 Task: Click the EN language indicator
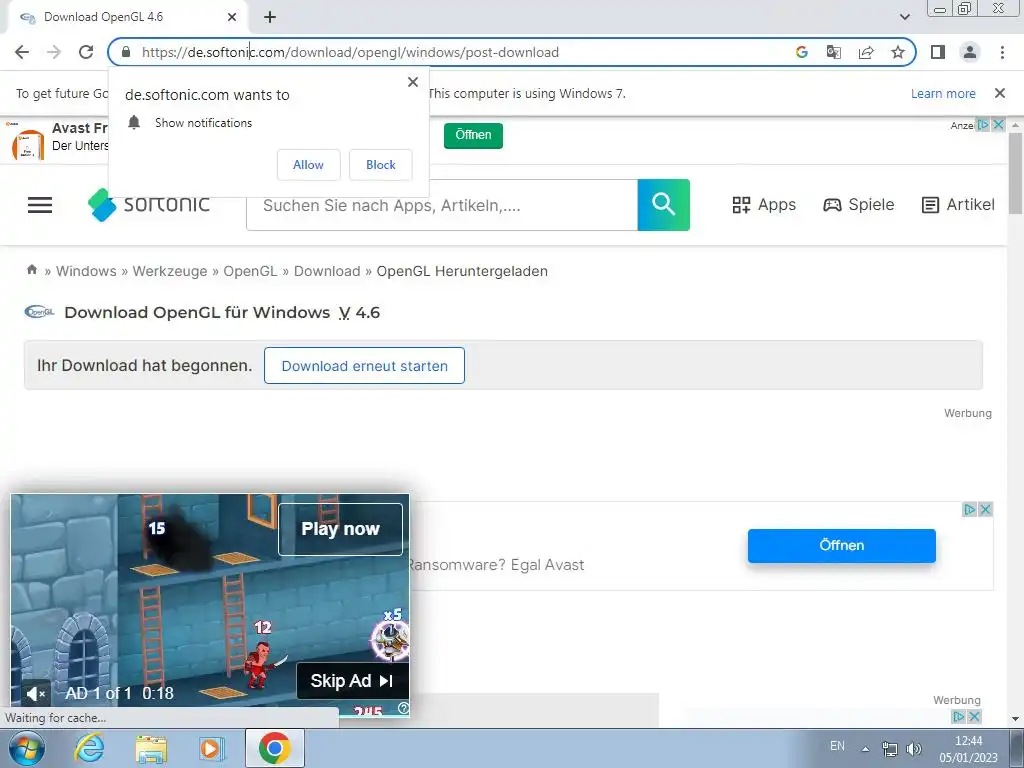pyautogui.click(x=837, y=746)
